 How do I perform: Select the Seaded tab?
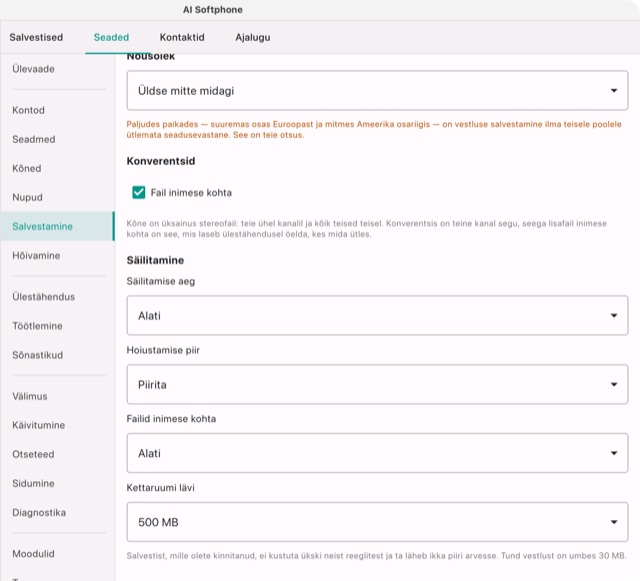(111, 37)
